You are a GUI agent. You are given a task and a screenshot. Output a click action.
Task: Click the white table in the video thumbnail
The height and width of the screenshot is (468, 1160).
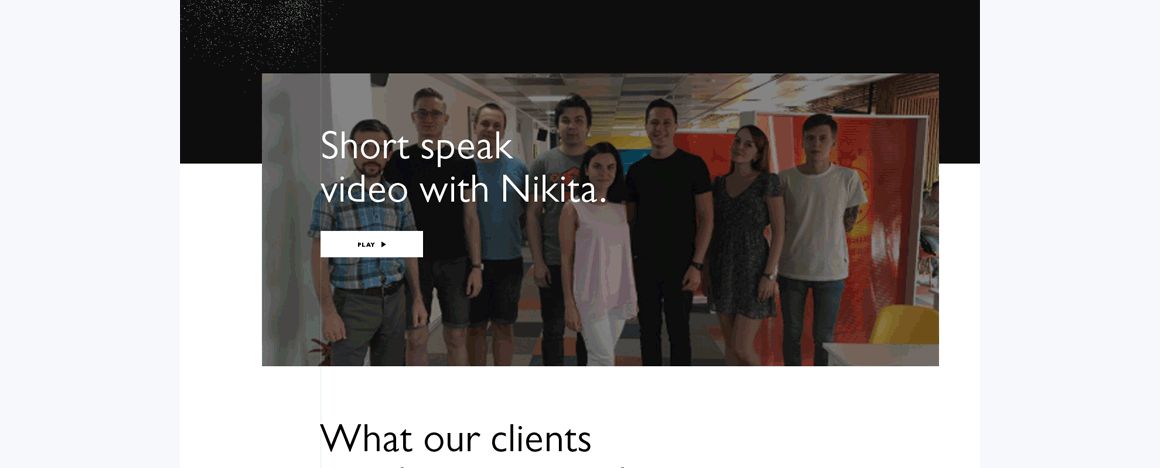880,355
